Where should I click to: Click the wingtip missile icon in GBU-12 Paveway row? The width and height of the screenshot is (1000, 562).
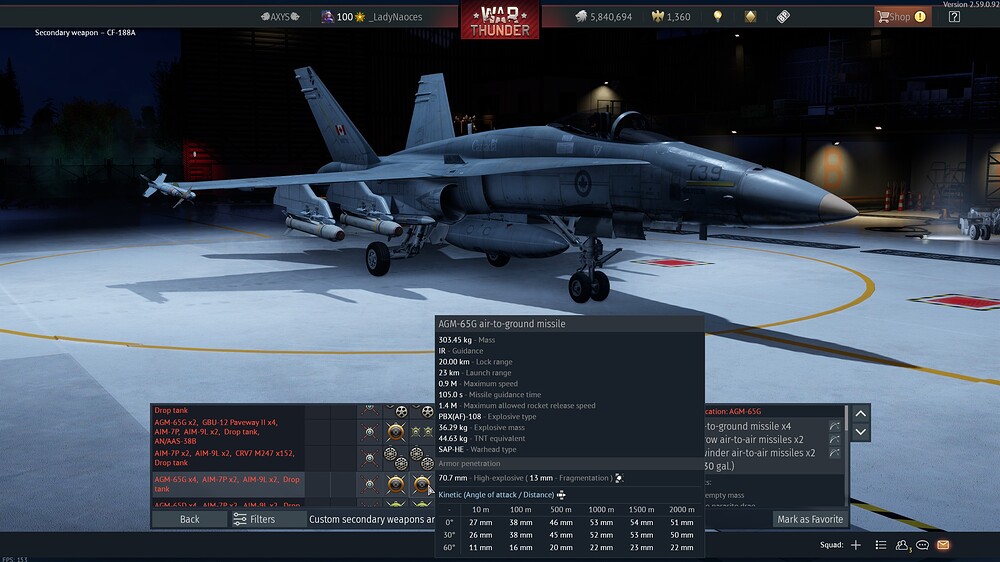pyautogui.click(x=369, y=433)
